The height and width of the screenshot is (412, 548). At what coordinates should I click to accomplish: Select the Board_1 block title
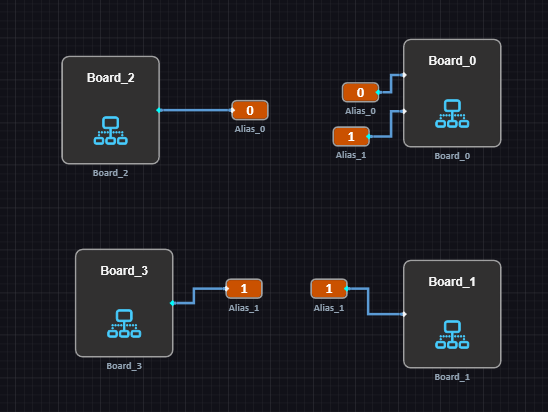[x=452, y=282]
